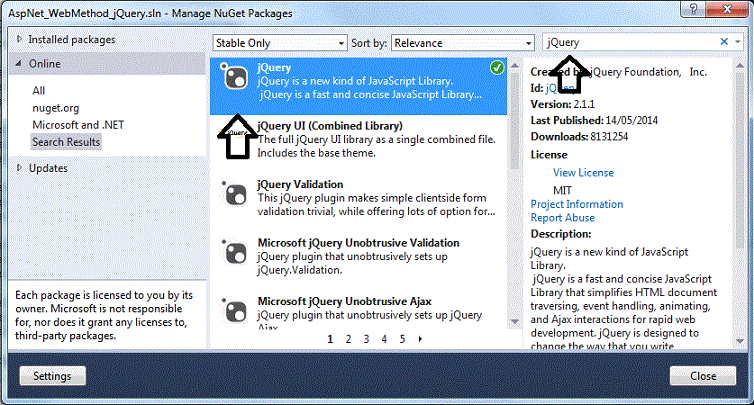Go to results page 5
The width and height of the screenshot is (754, 405).
402,339
